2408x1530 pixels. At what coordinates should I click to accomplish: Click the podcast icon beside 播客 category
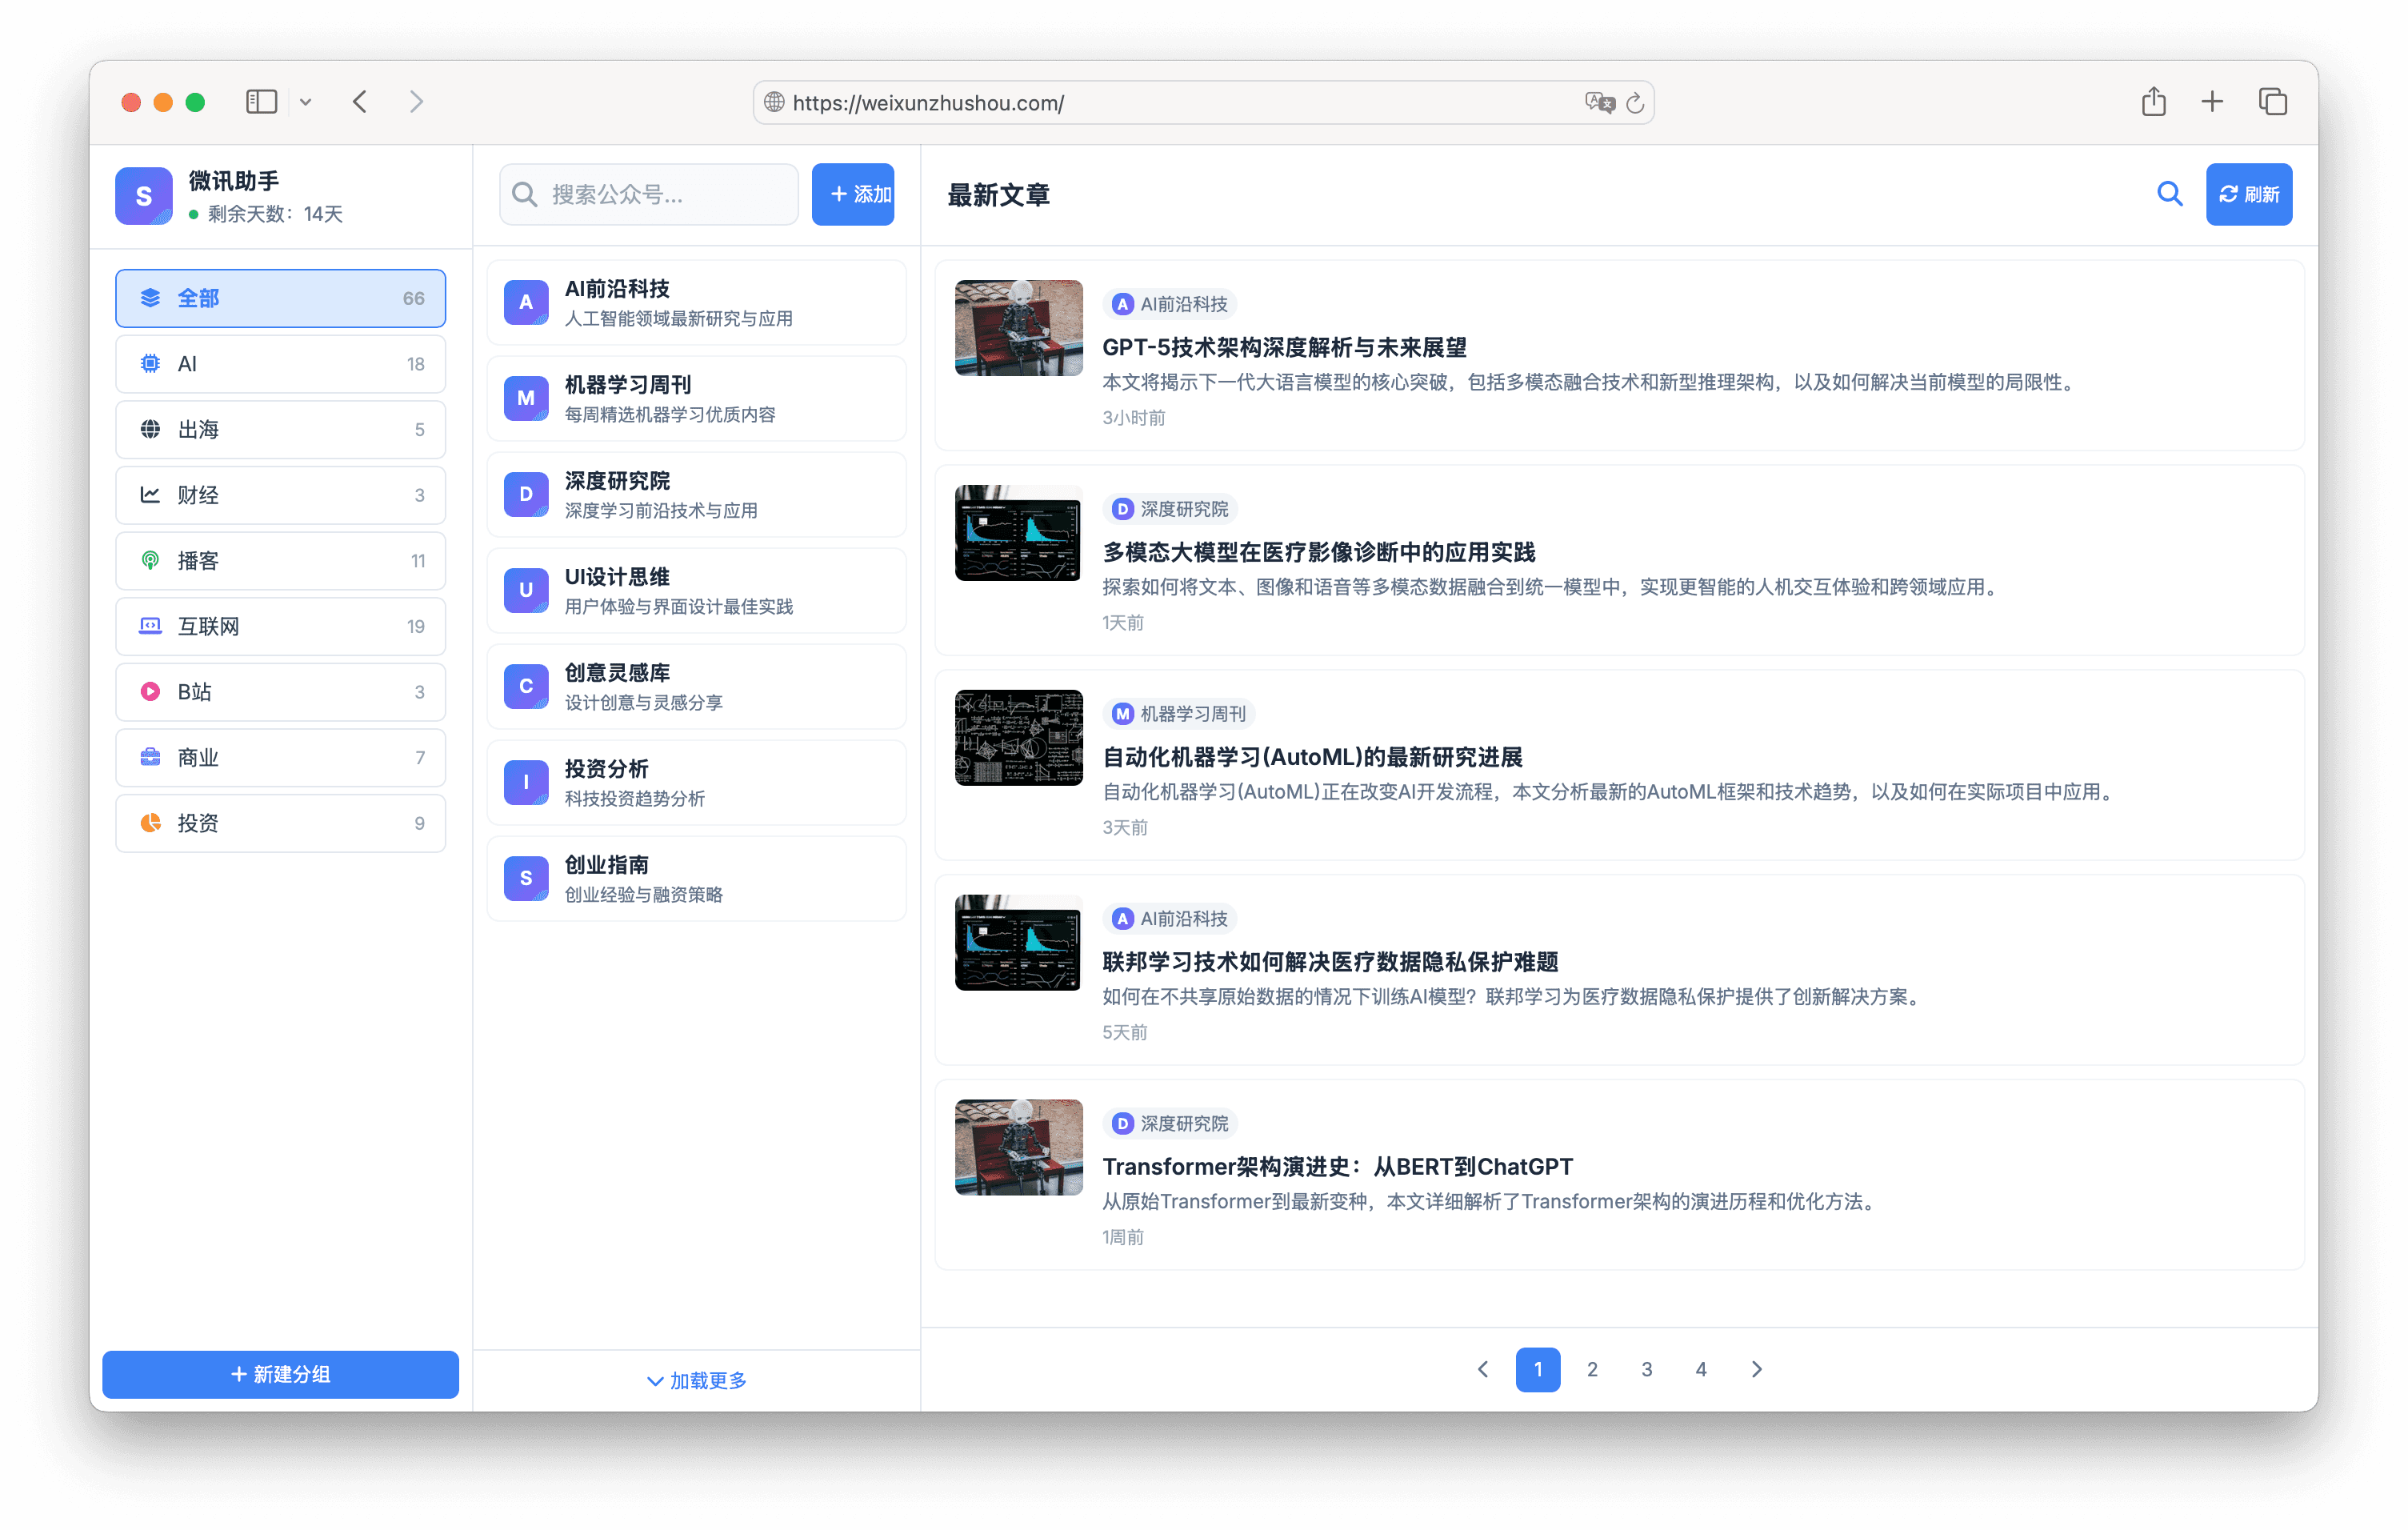(x=150, y=560)
